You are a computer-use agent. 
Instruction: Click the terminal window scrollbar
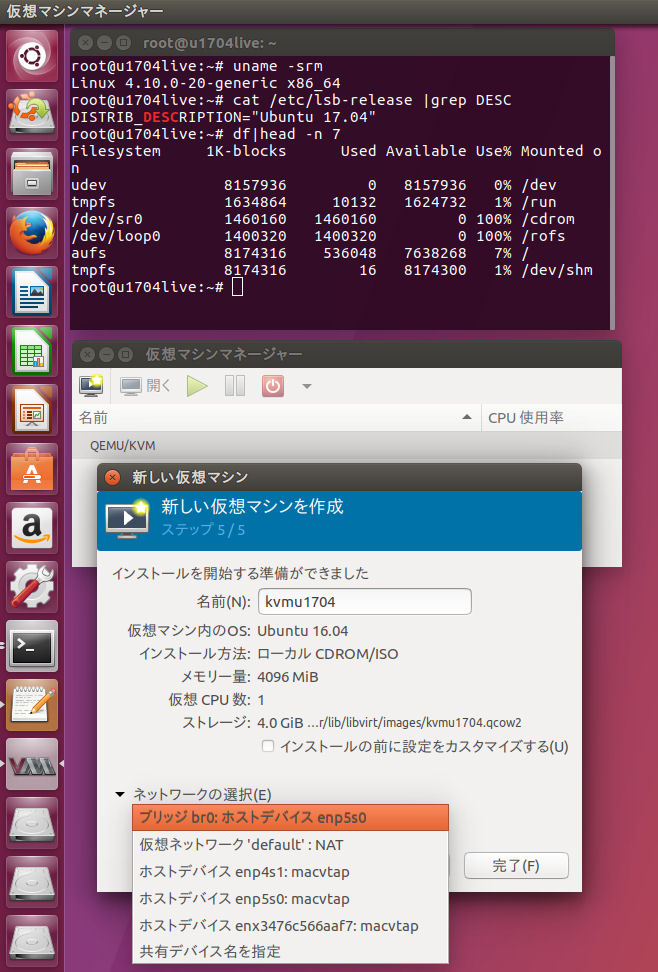pyautogui.click(x=612, y=192)
